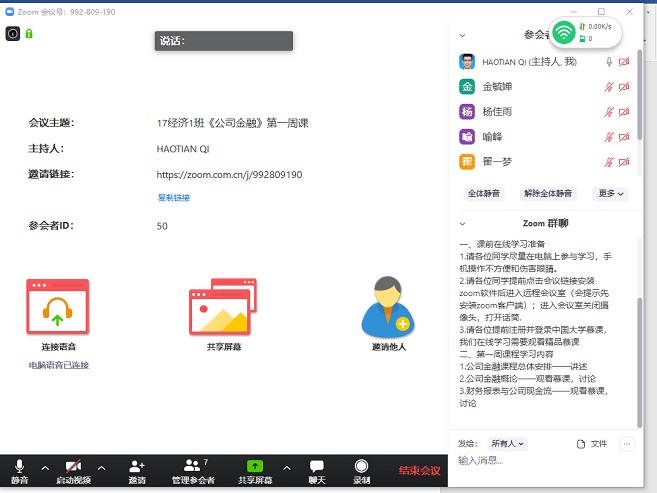Open audio options arrow beside 静音

[44, 467]
